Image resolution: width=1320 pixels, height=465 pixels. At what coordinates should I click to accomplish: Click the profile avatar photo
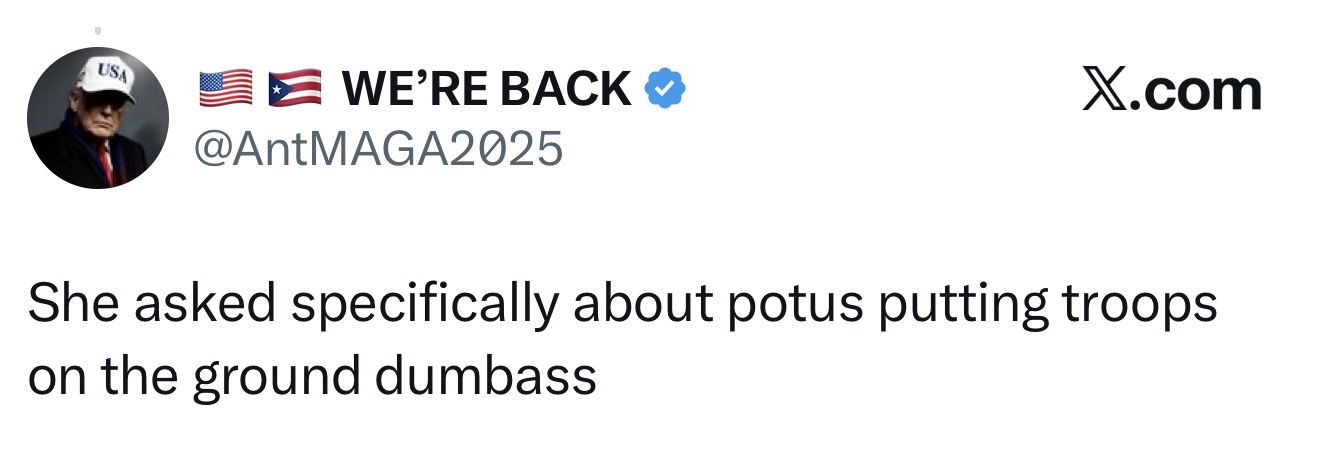point(98,118)
